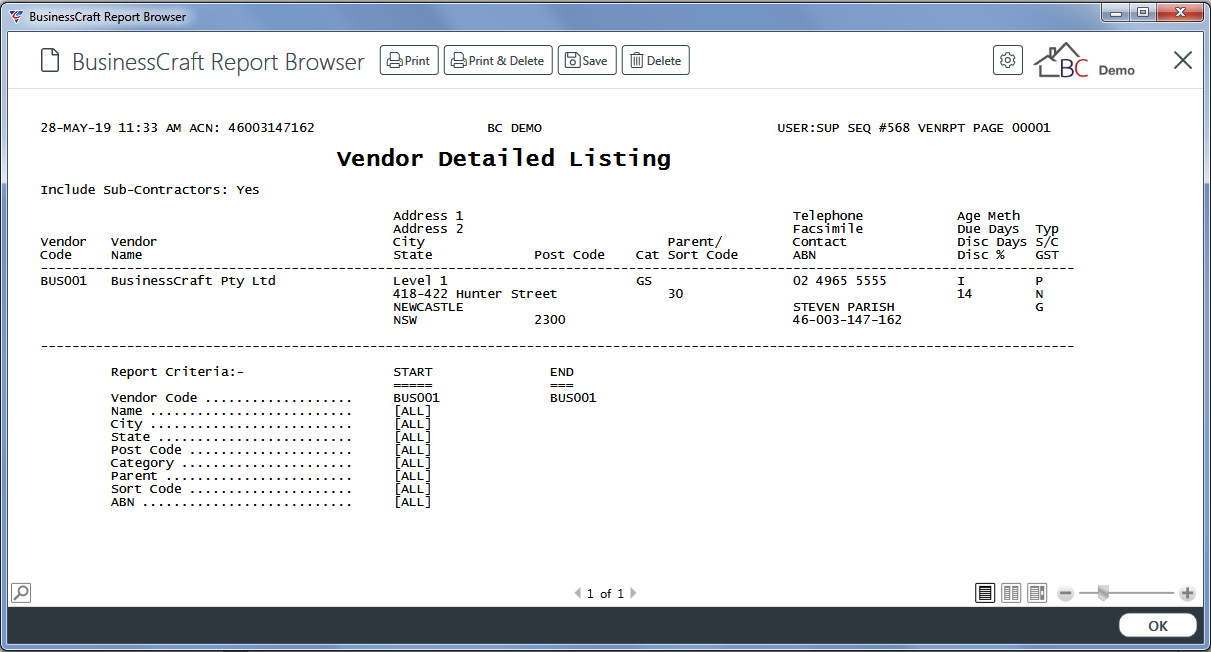Click the sort code value 30
This screenshot has width=1211, height=652.
click(x=676, y=294)
